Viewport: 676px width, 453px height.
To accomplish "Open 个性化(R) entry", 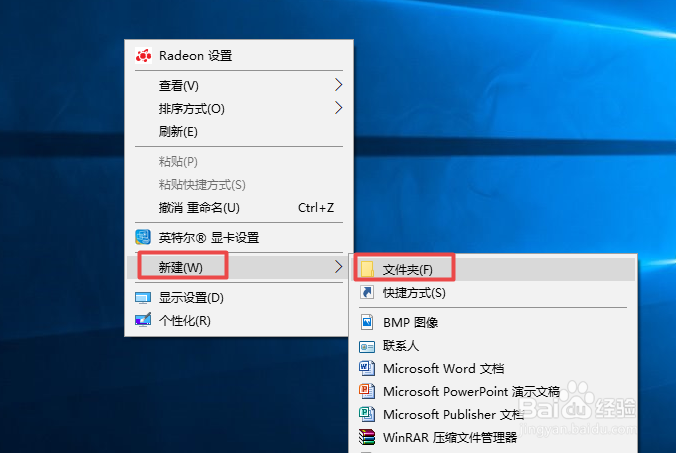I will tap(239, 320).
